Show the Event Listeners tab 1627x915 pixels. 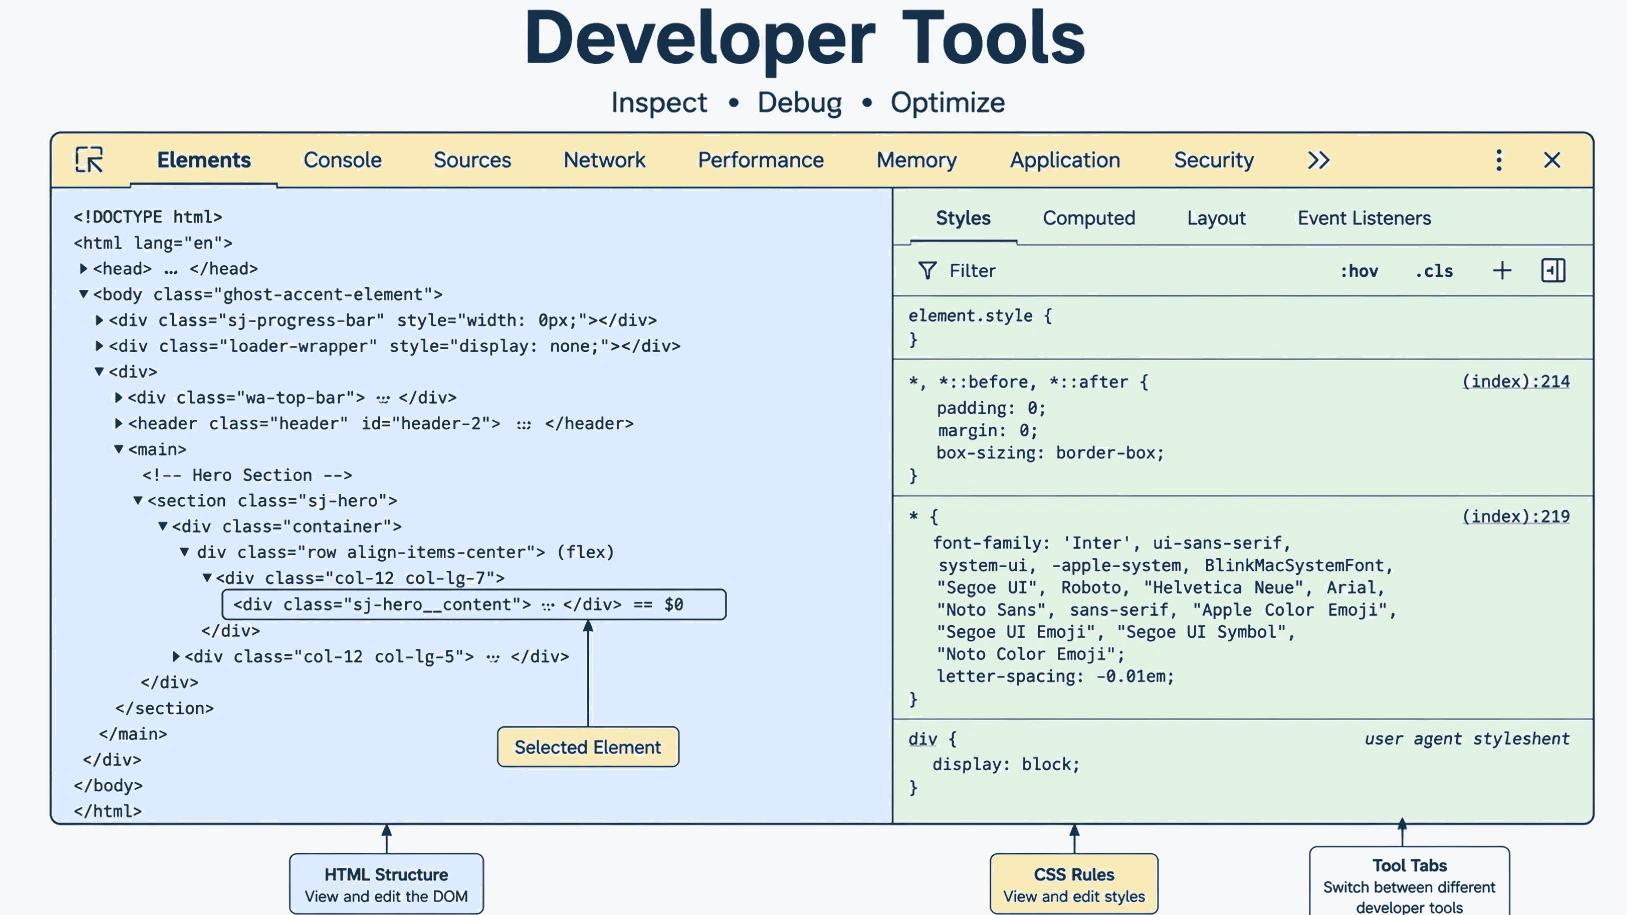pyautogui.click(x=1364, y=218)
